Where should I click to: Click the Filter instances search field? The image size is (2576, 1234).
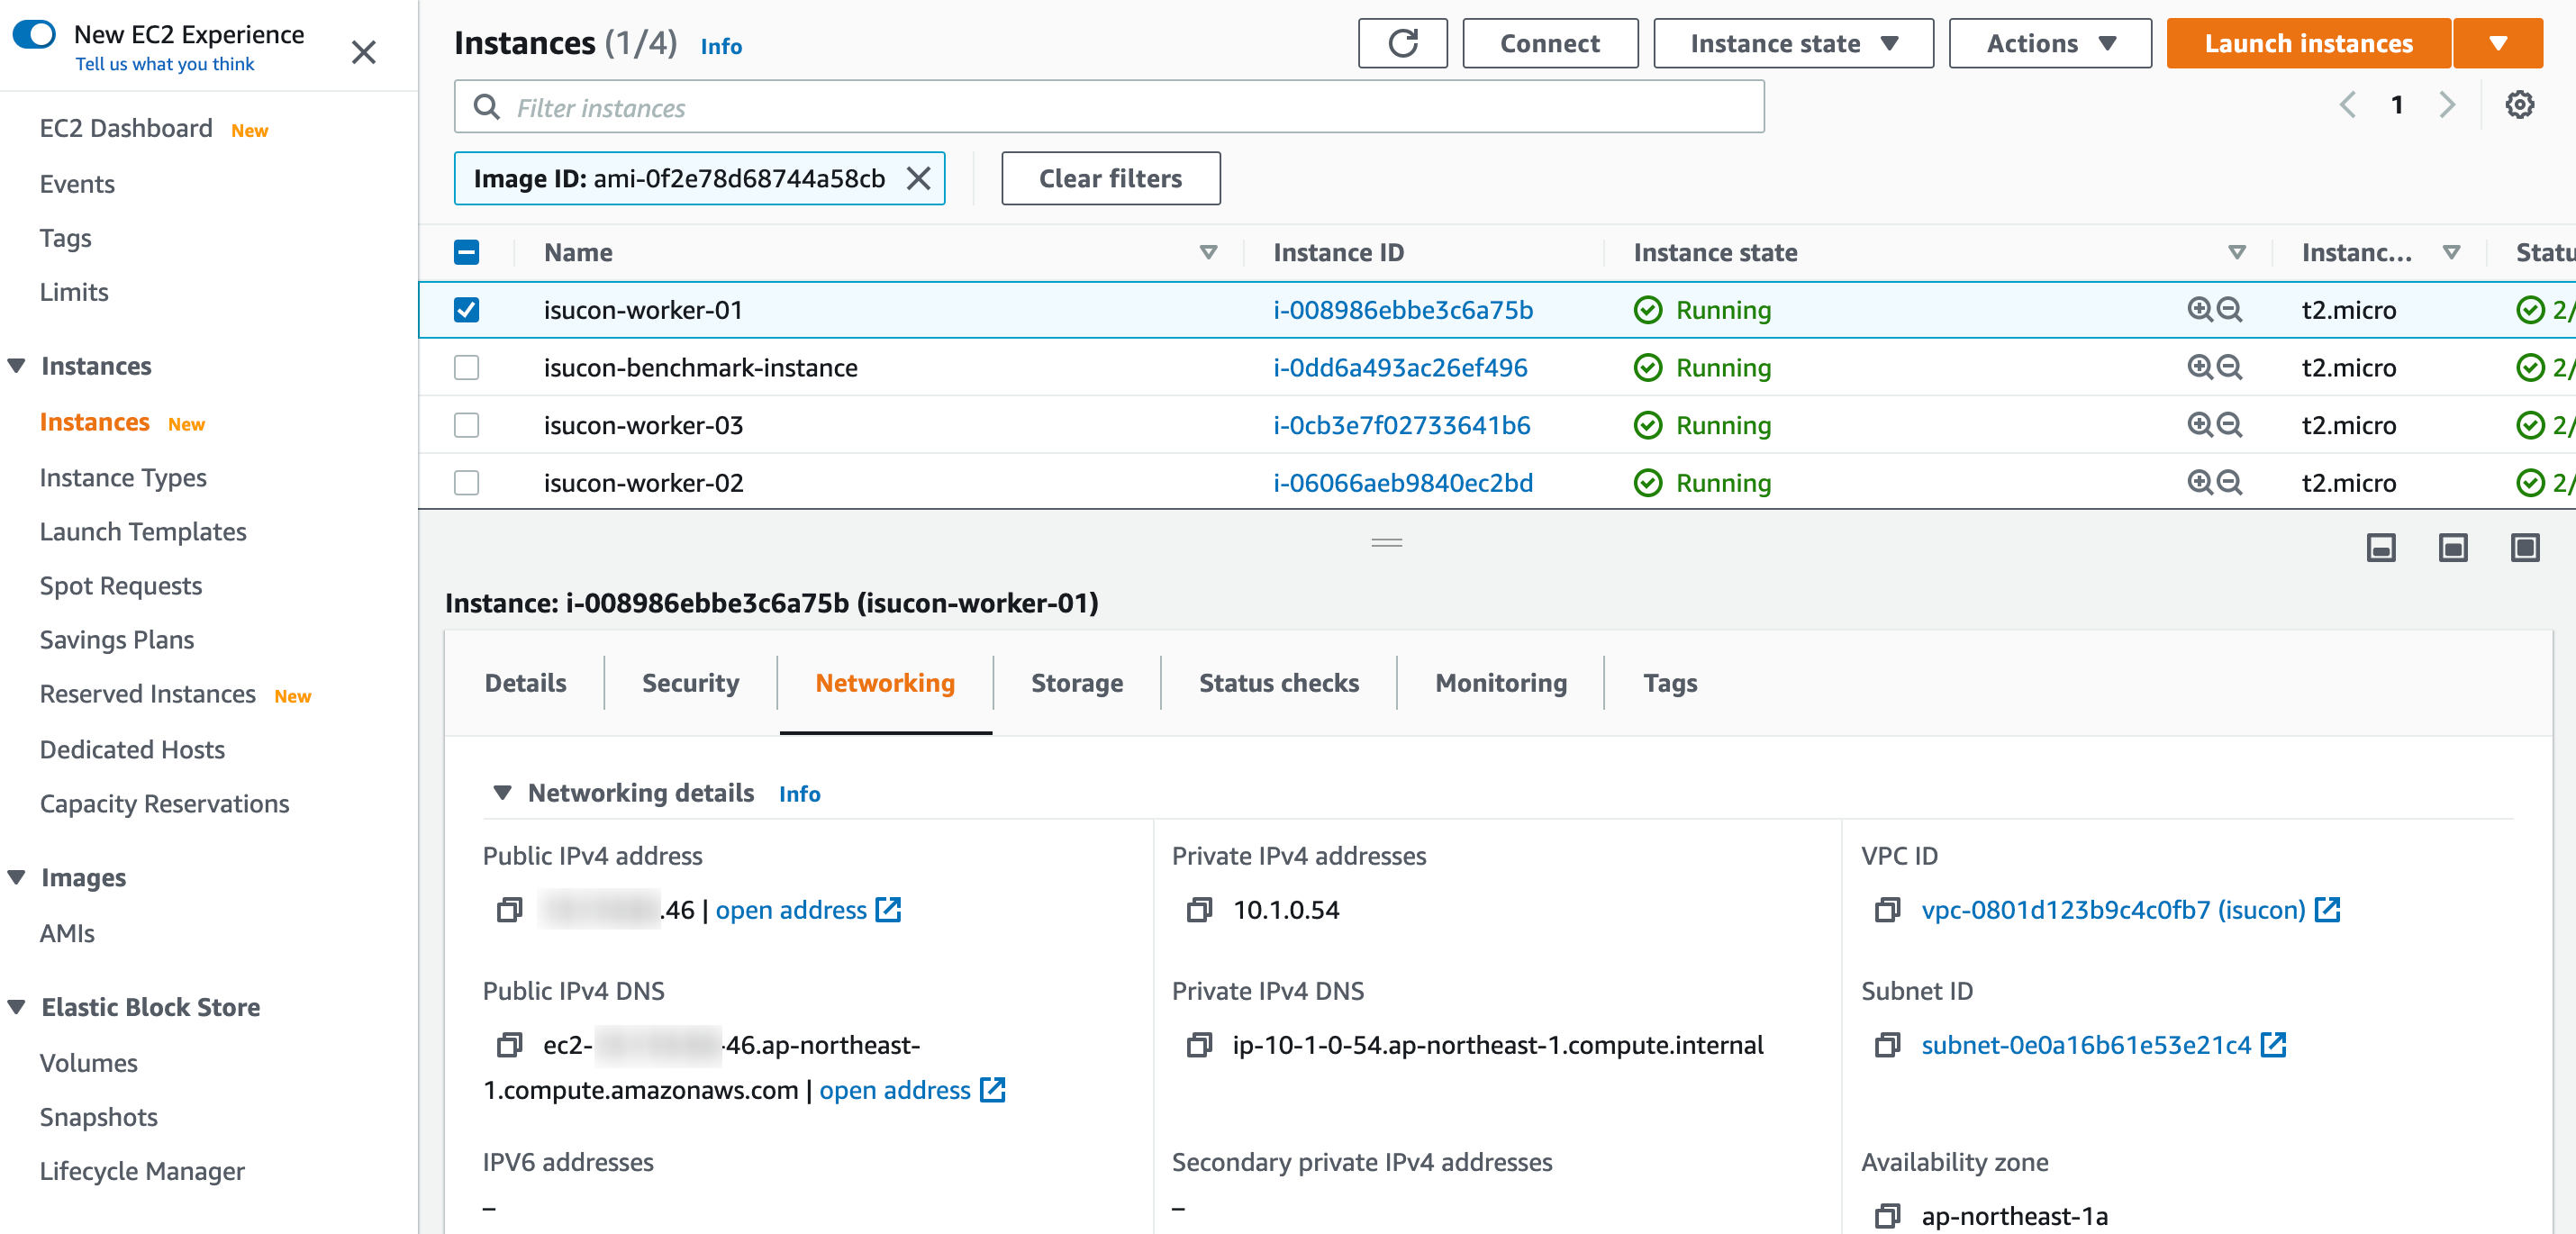tap(1108, 107)
